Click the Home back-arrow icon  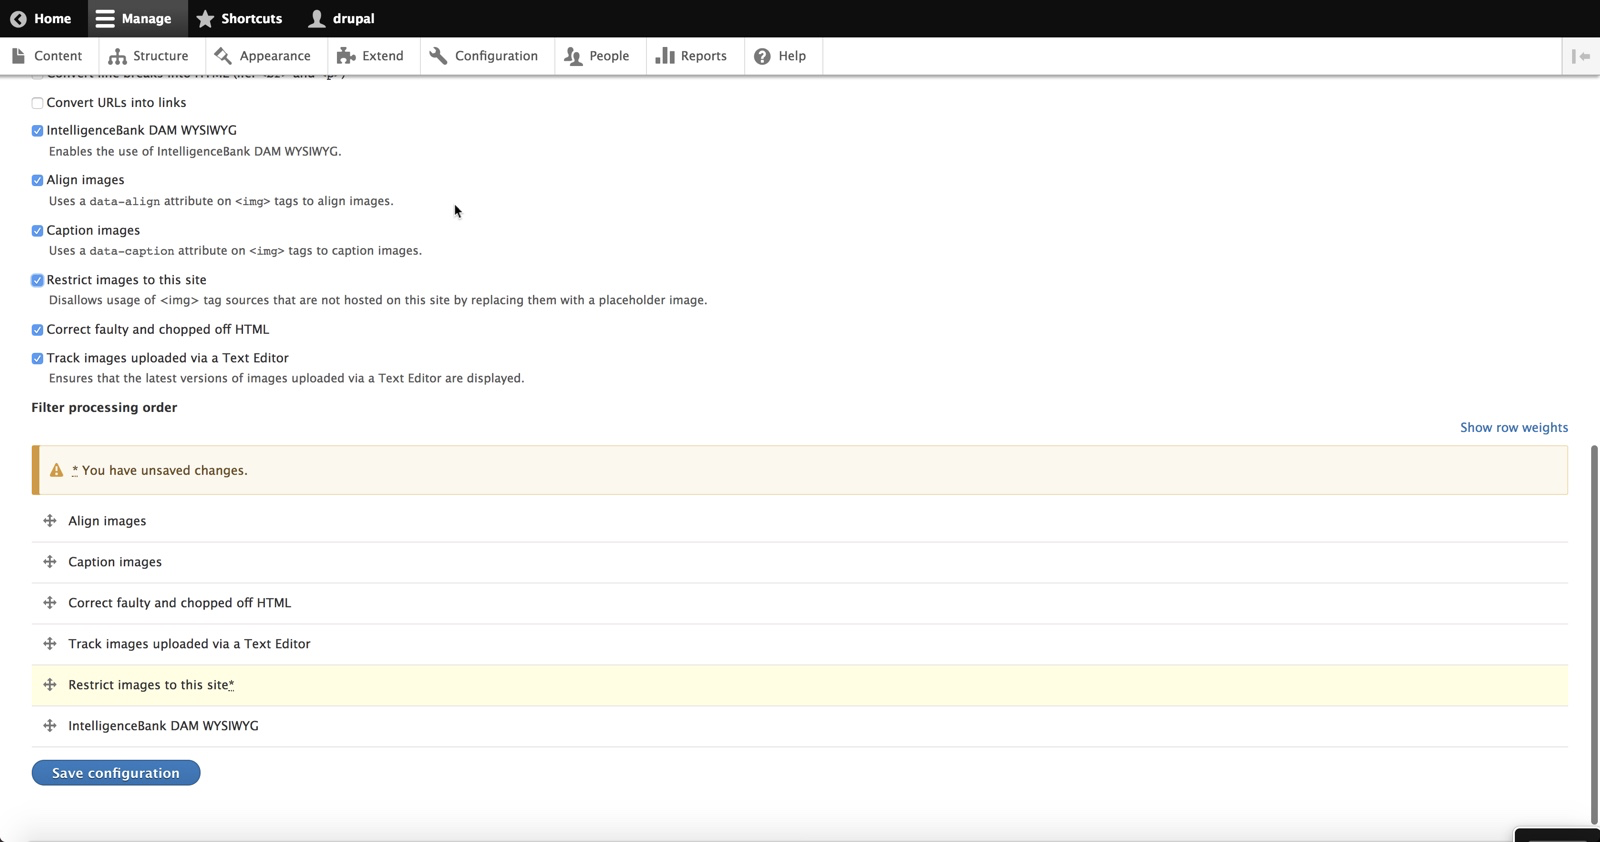click(x=18, y=19)
